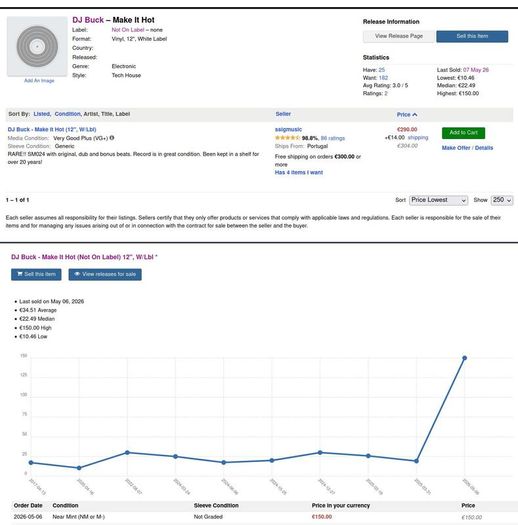The width and height of the screenshot is (518, 525).
Task: Click the info icon beside Very Good Plus
Action: point(112,138)
